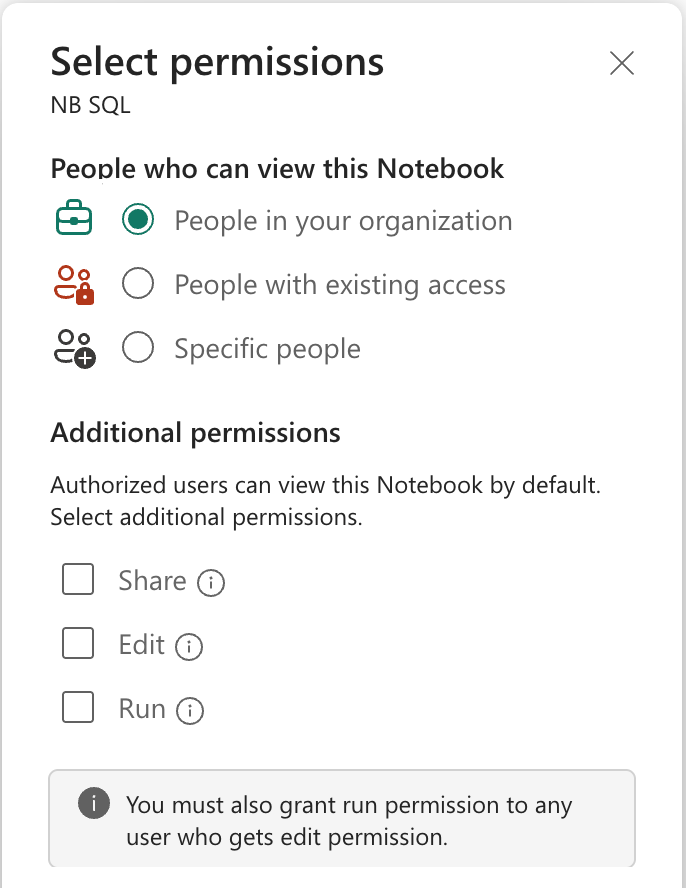Click the 'People with existing access' label text

(x=340, y=285)
